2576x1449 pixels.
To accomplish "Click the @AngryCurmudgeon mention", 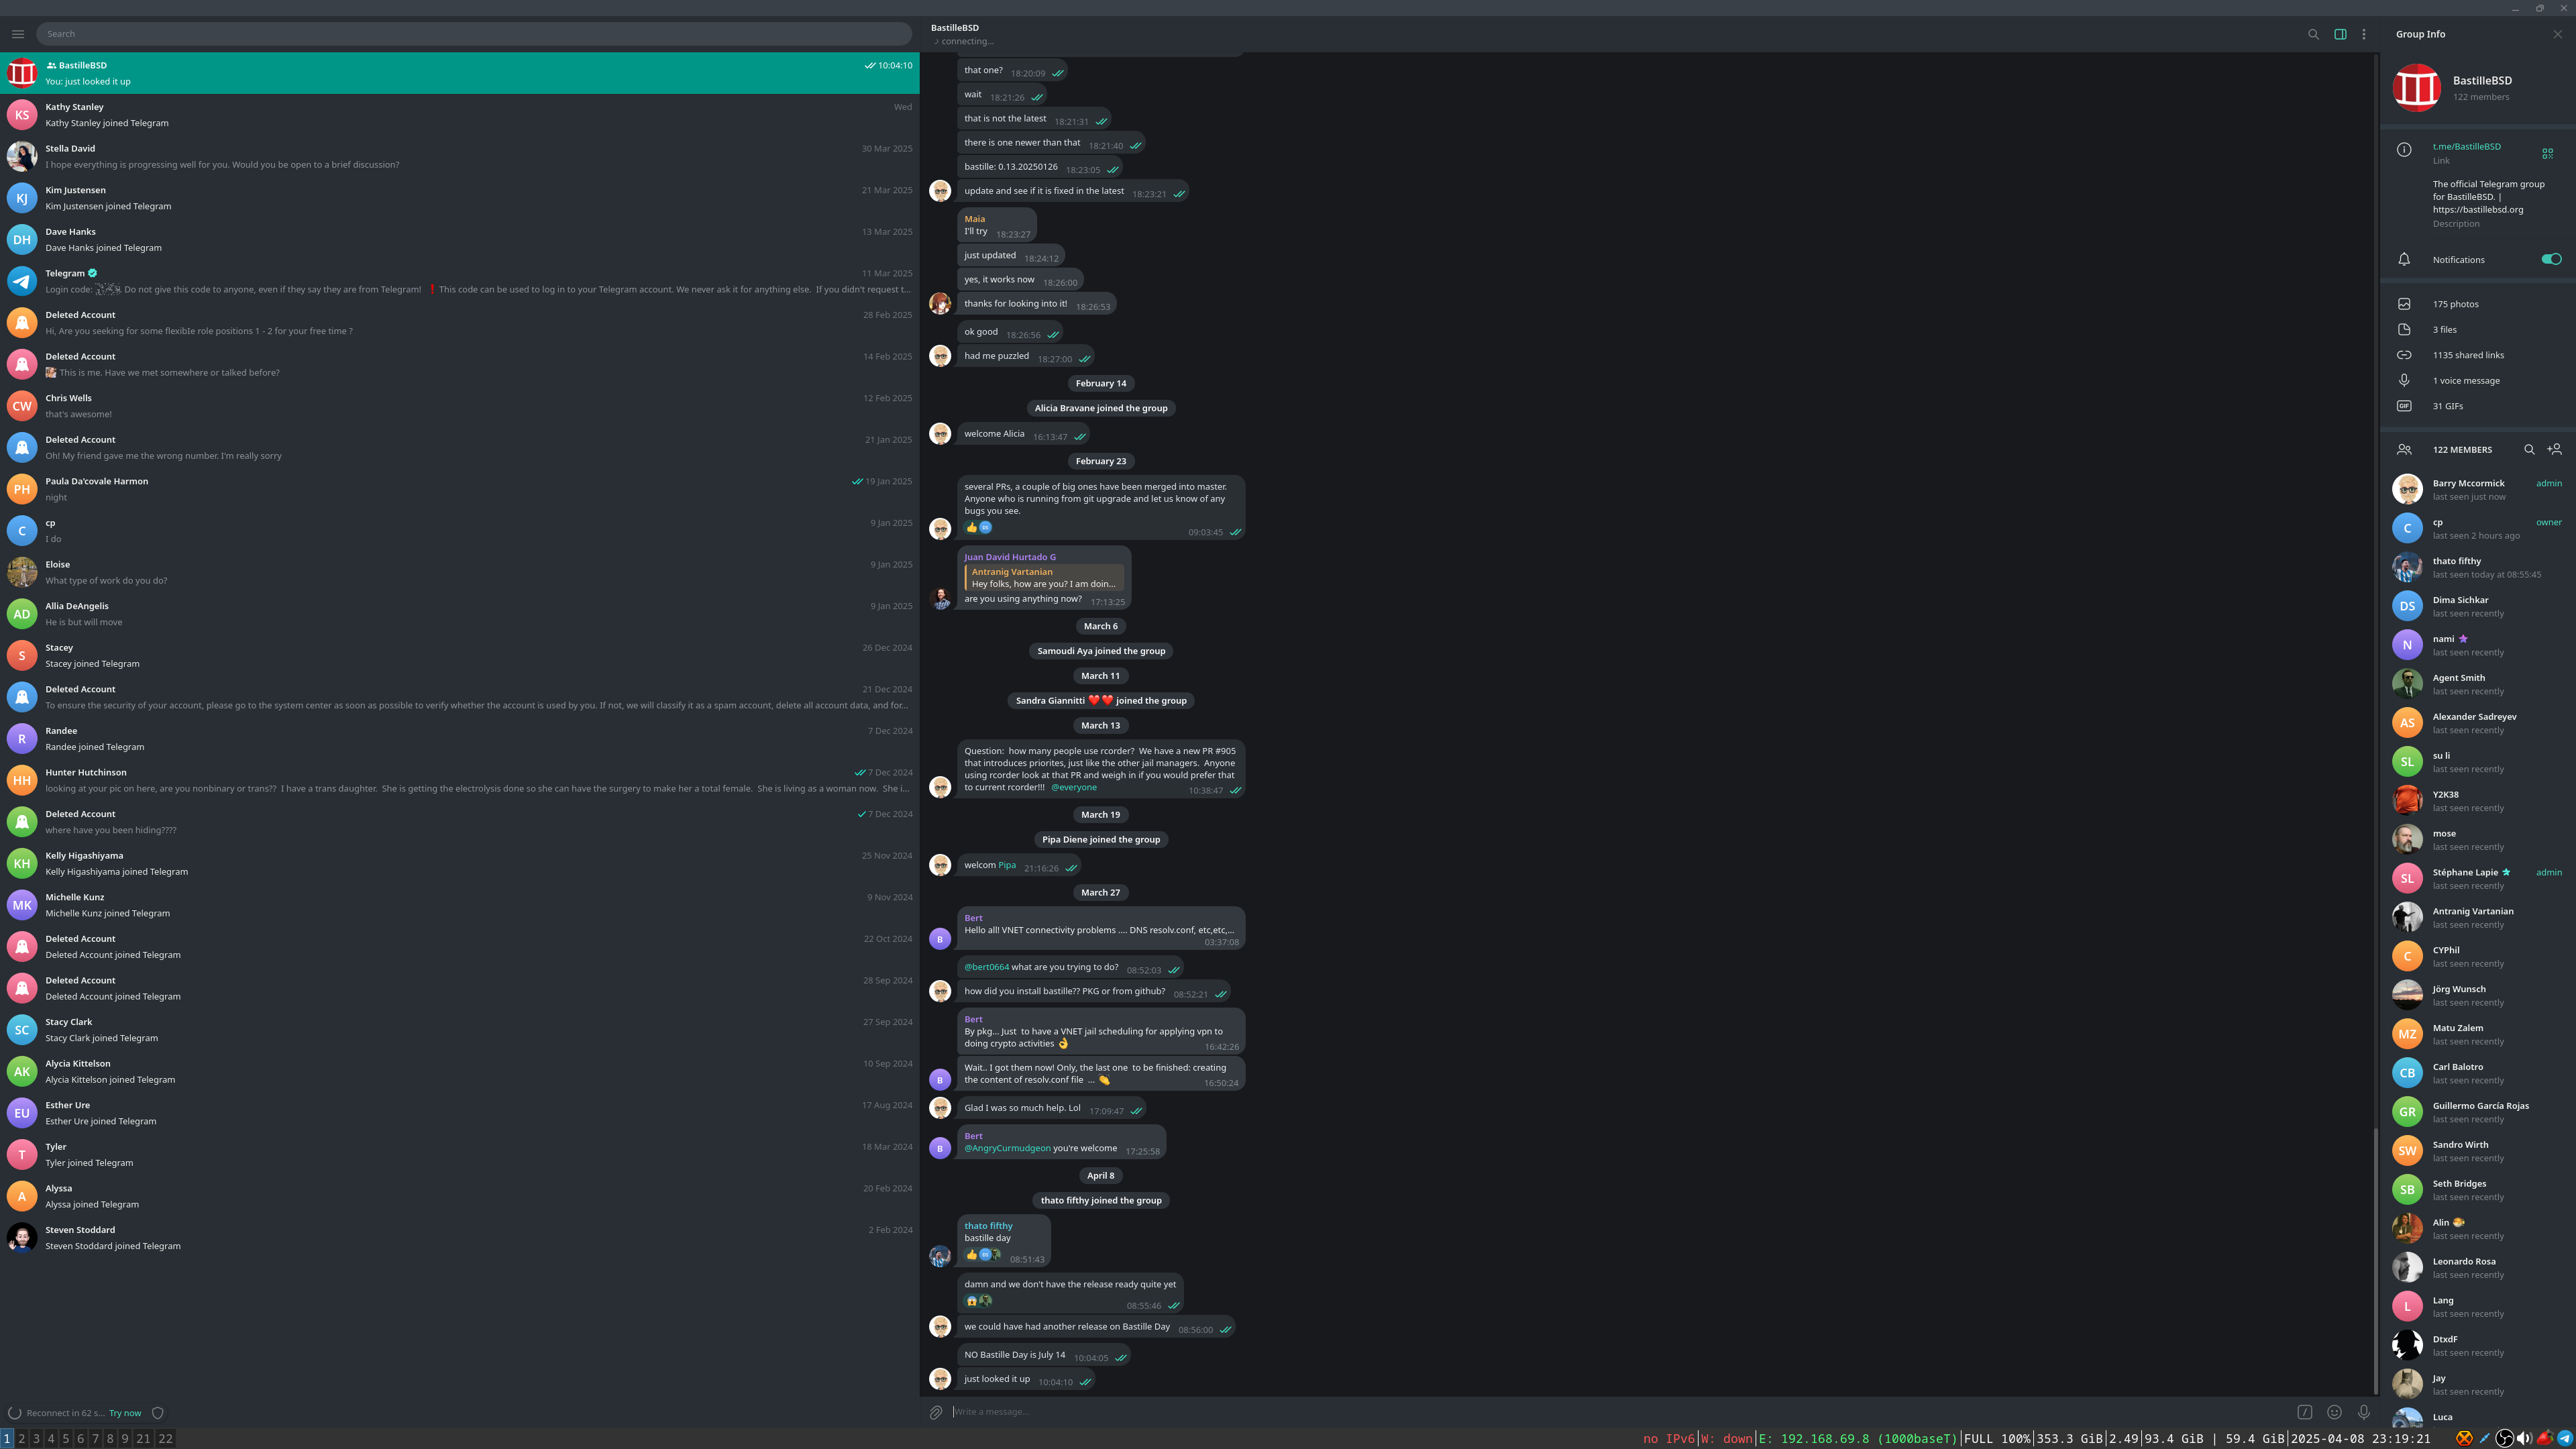I will (1007, 1148).
